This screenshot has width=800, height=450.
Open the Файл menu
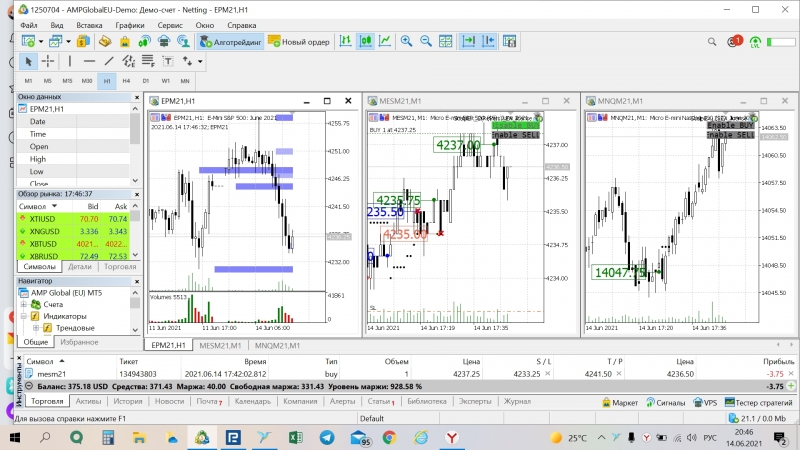point(29,25)
